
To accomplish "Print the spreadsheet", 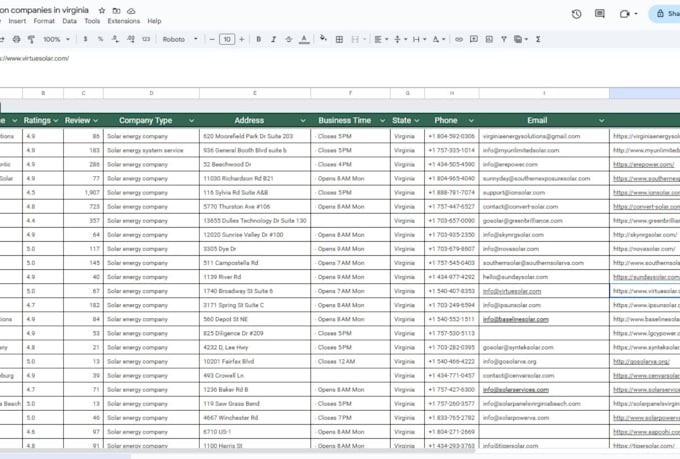I will coord(16,39).
